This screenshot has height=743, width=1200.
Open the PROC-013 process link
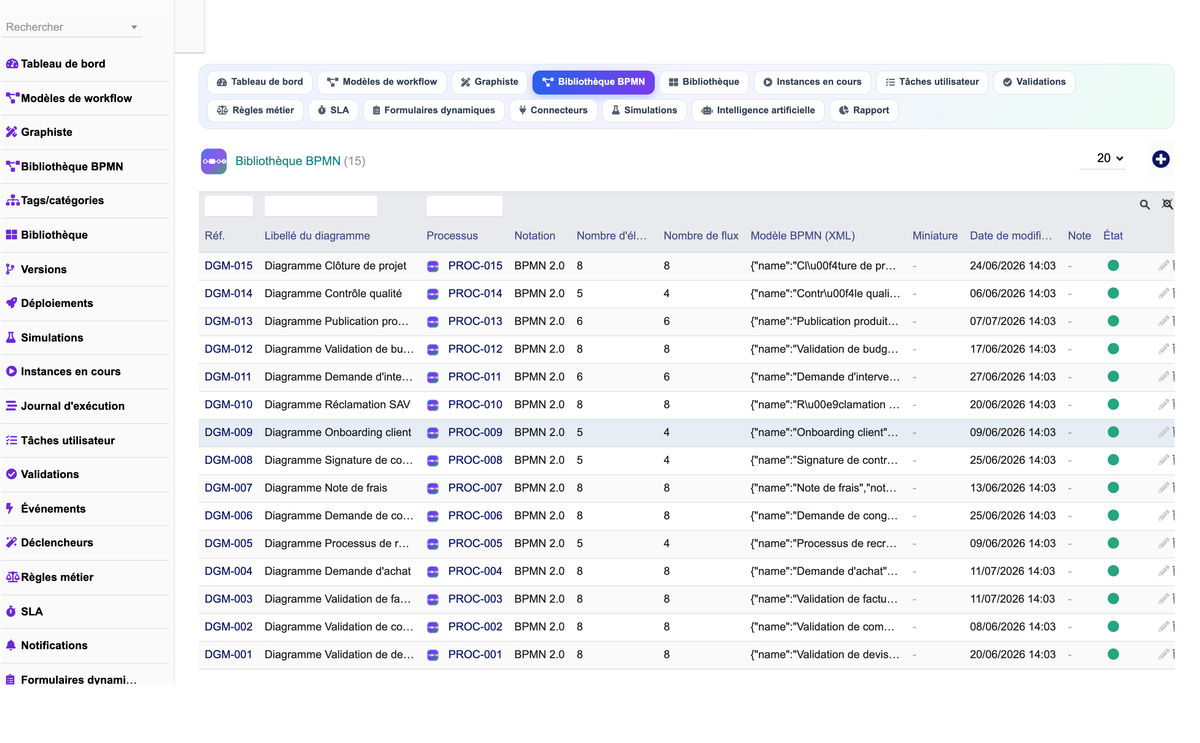(475, 322)
